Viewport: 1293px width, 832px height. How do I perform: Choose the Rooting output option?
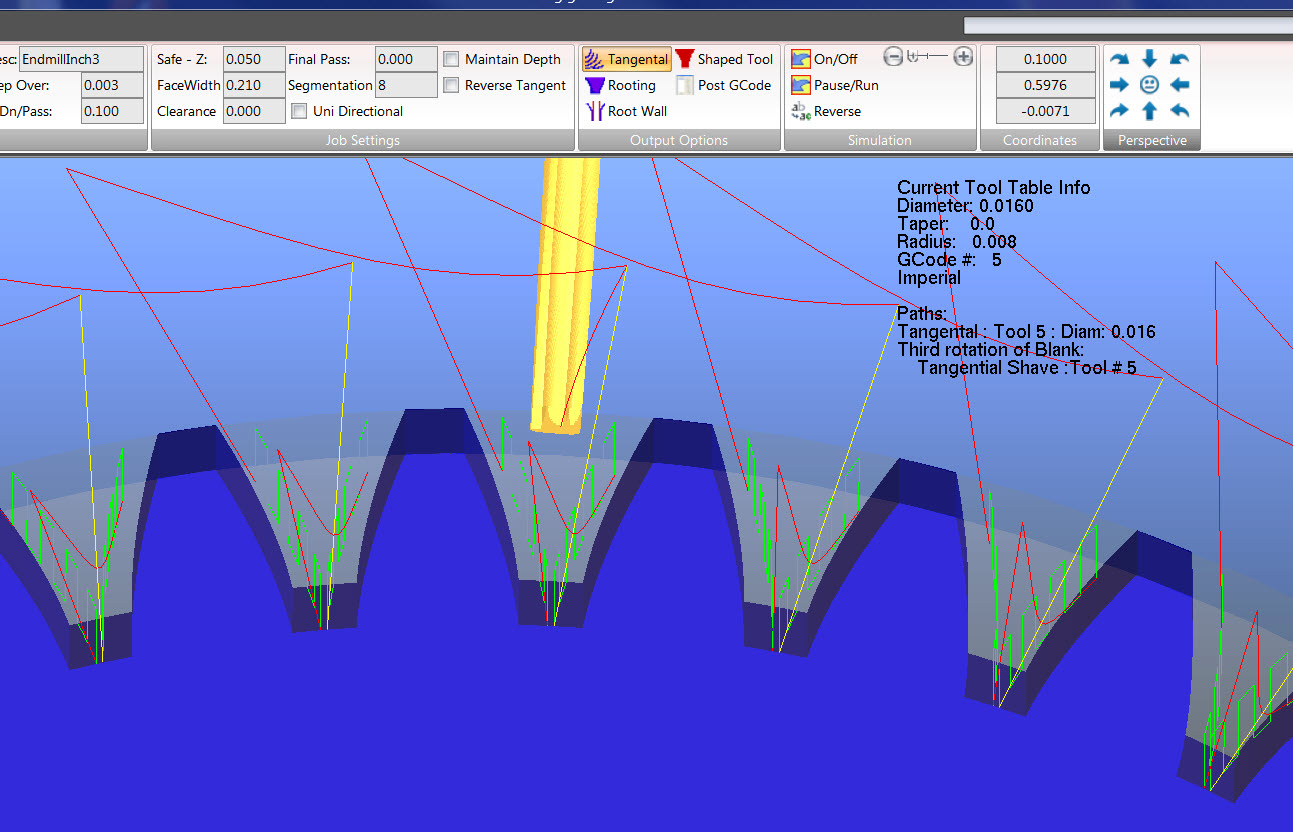tap(620, 85)
